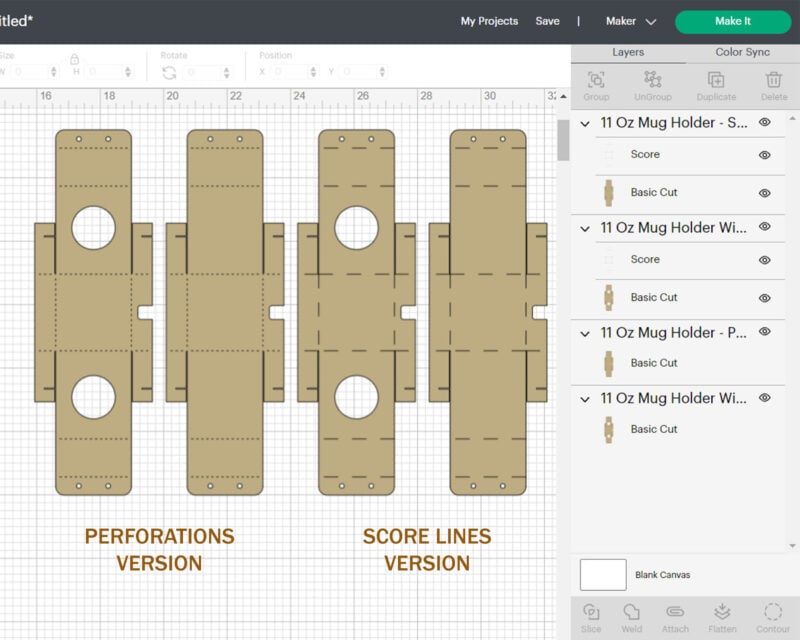Duplicate the selected layer
The width and height of the screenshot is (800, 640).
click(x=716, y=86)
